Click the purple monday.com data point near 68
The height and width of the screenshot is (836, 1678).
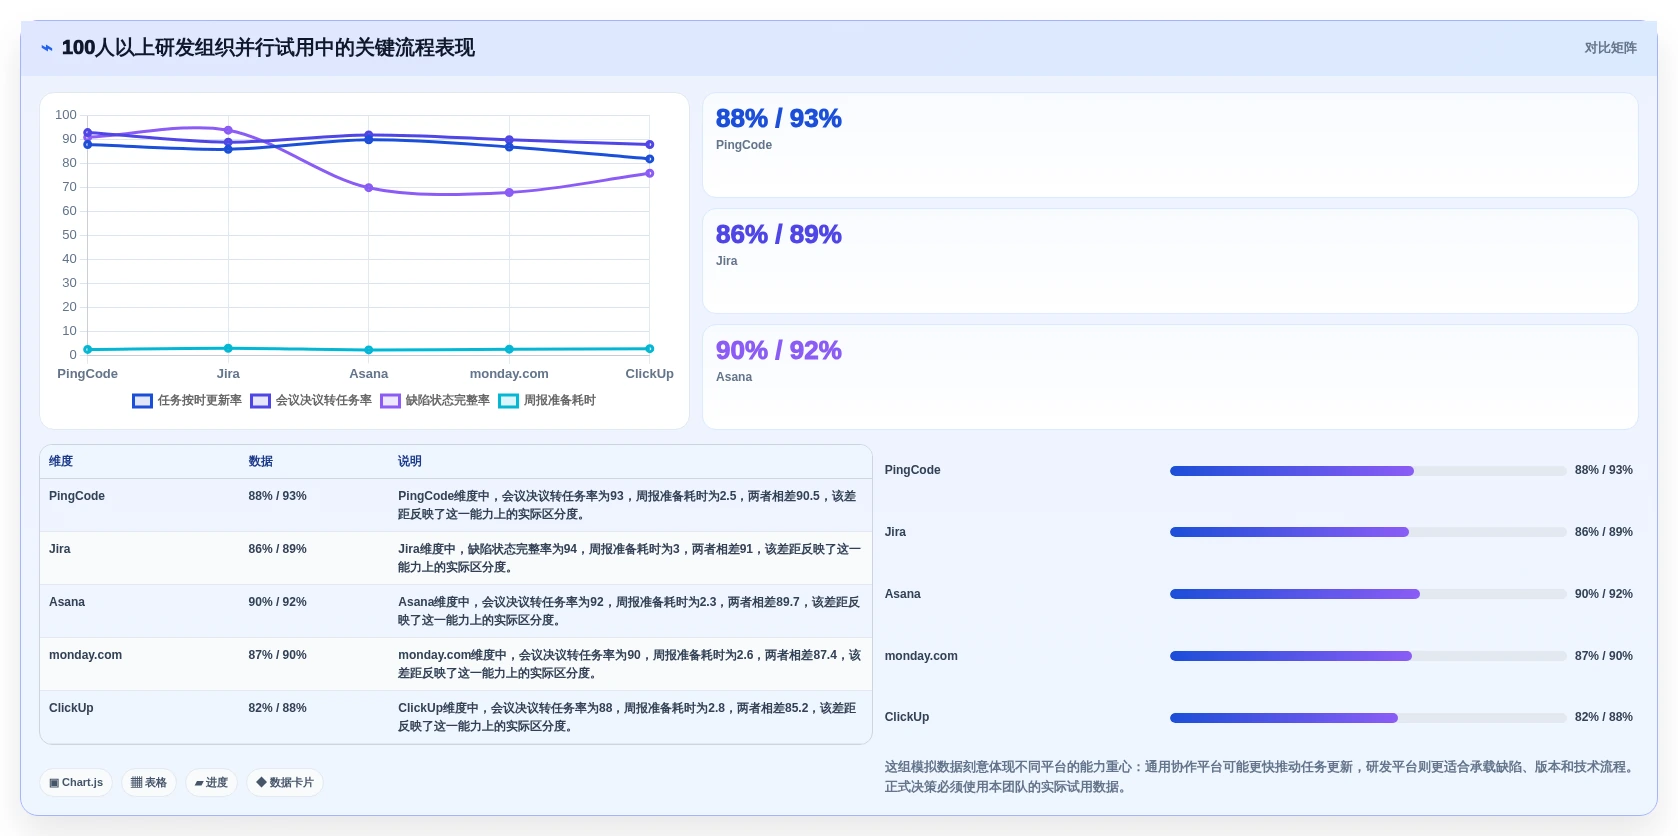click(x=509, y=192)
